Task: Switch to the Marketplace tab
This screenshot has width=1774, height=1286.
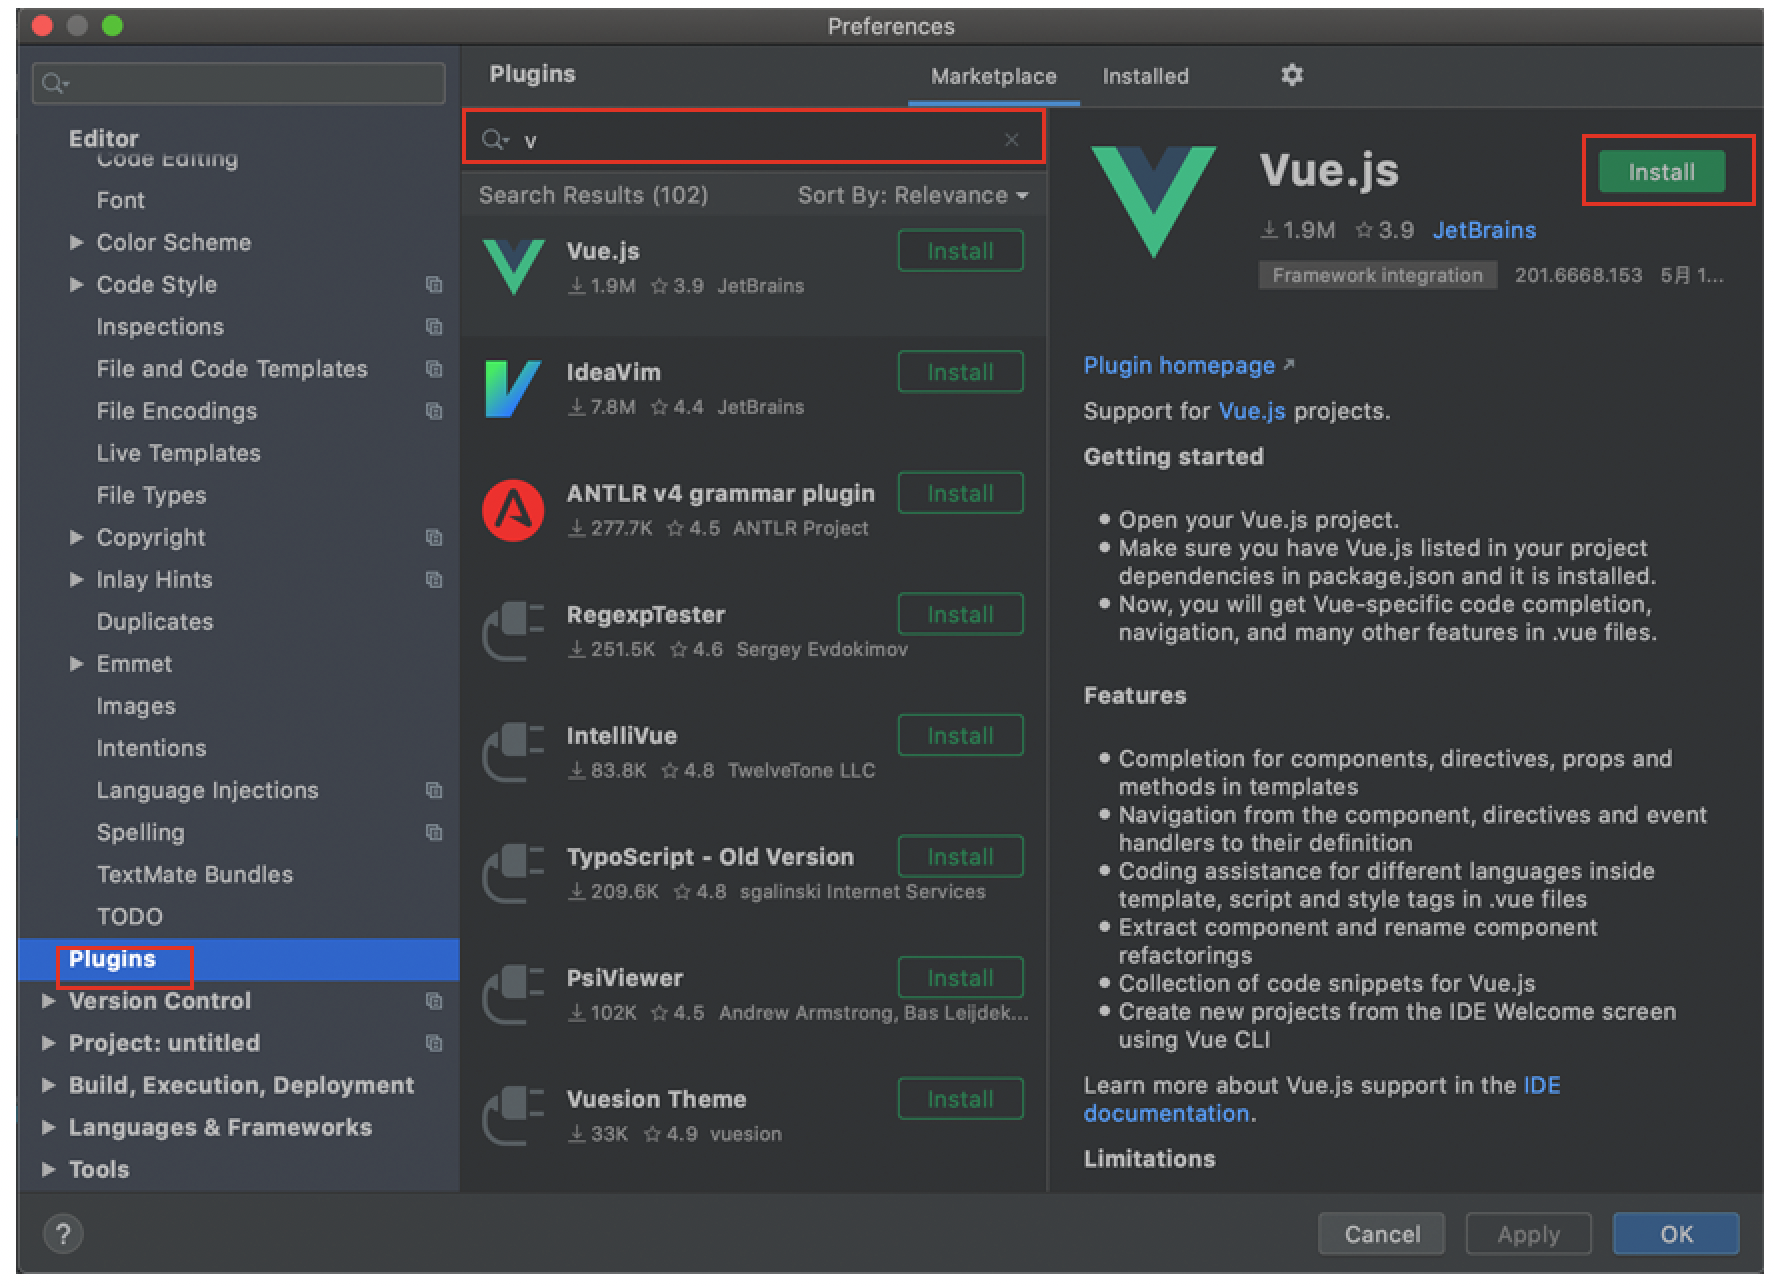Action: tap(993, 76)
